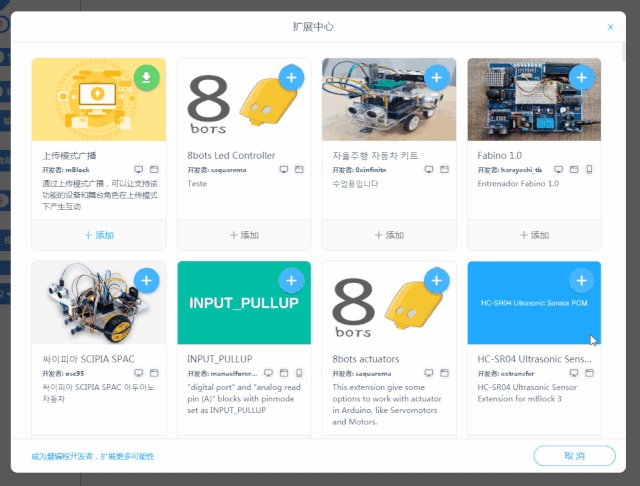Image resolution: width=640 pixels, height=486 pixels.
Task: Add the 上传模式广播 extension via 添加 button
Action: point(99,235)
